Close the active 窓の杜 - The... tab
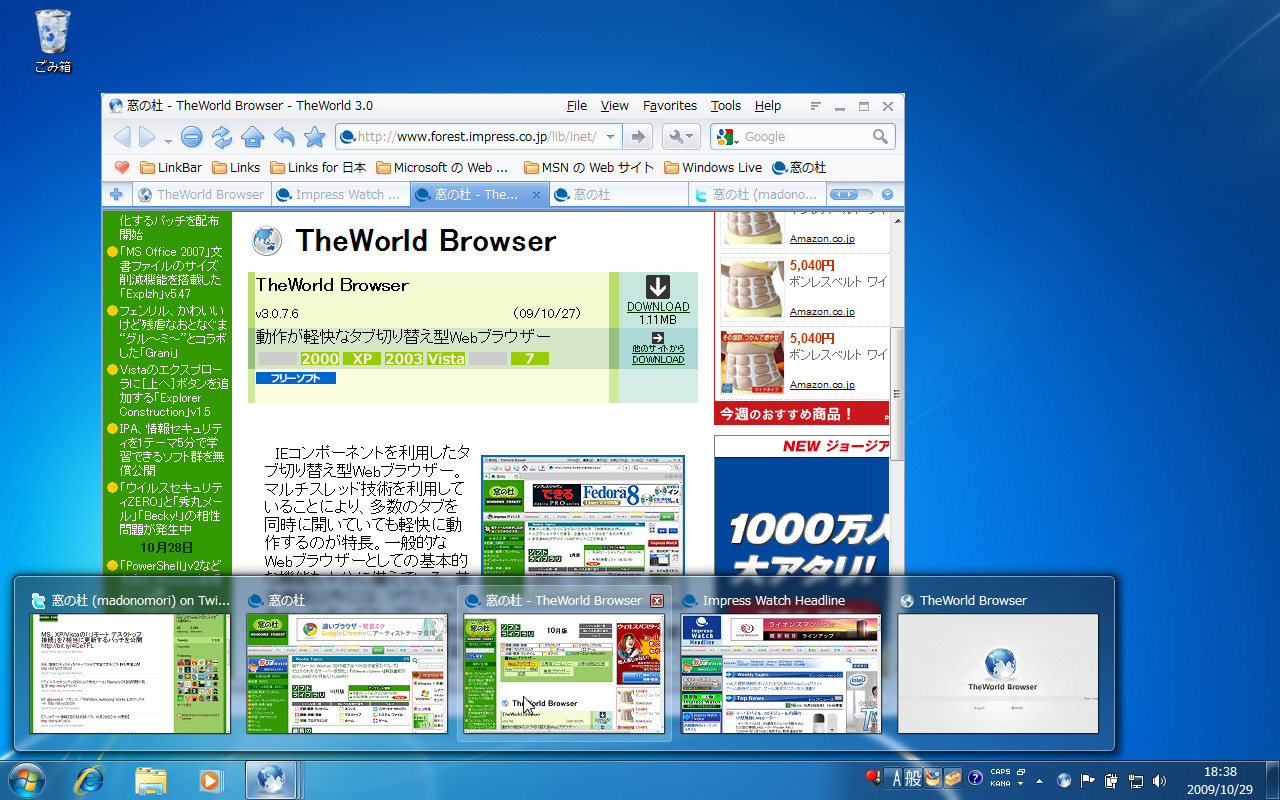 pos(537,195)
